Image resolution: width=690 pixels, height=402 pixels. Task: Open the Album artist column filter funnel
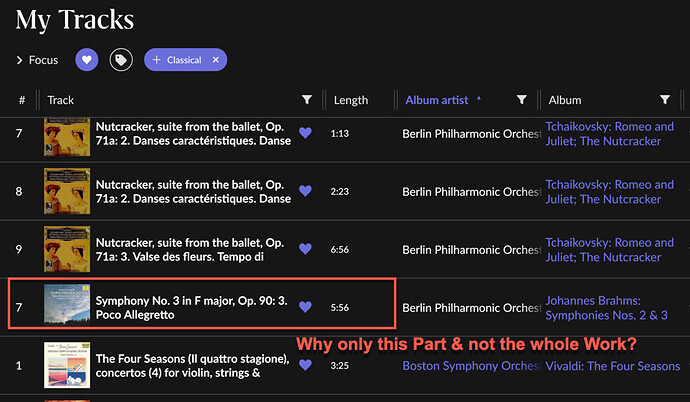click(521, 100)
